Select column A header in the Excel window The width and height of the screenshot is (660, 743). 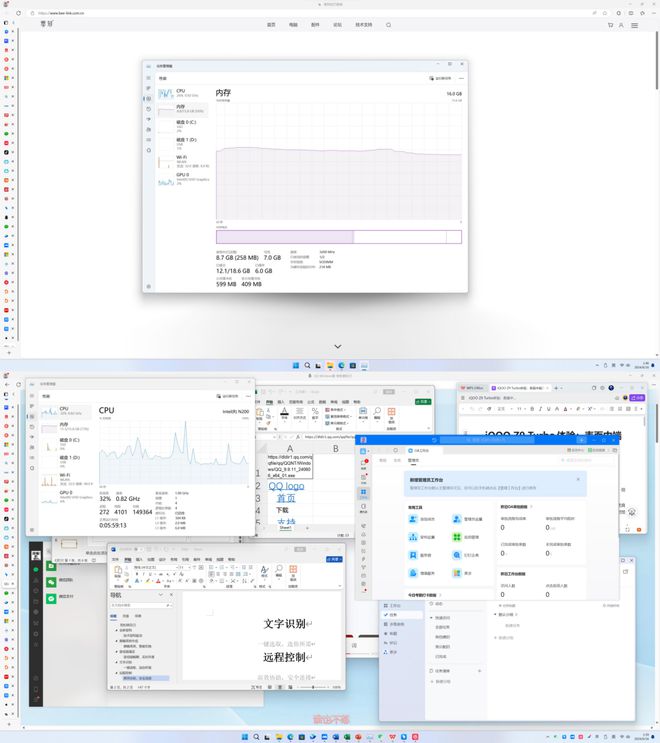click(290, 448)
